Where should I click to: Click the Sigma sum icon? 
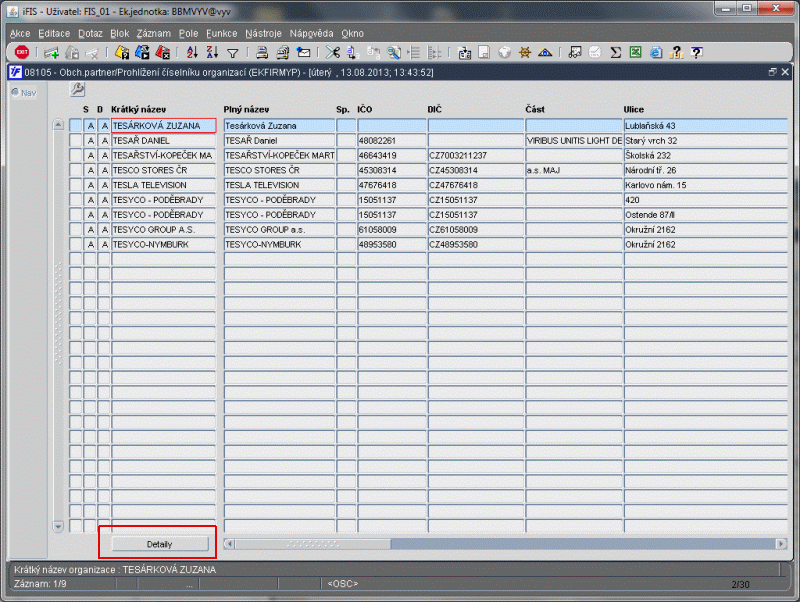click(x=616, y=52)
